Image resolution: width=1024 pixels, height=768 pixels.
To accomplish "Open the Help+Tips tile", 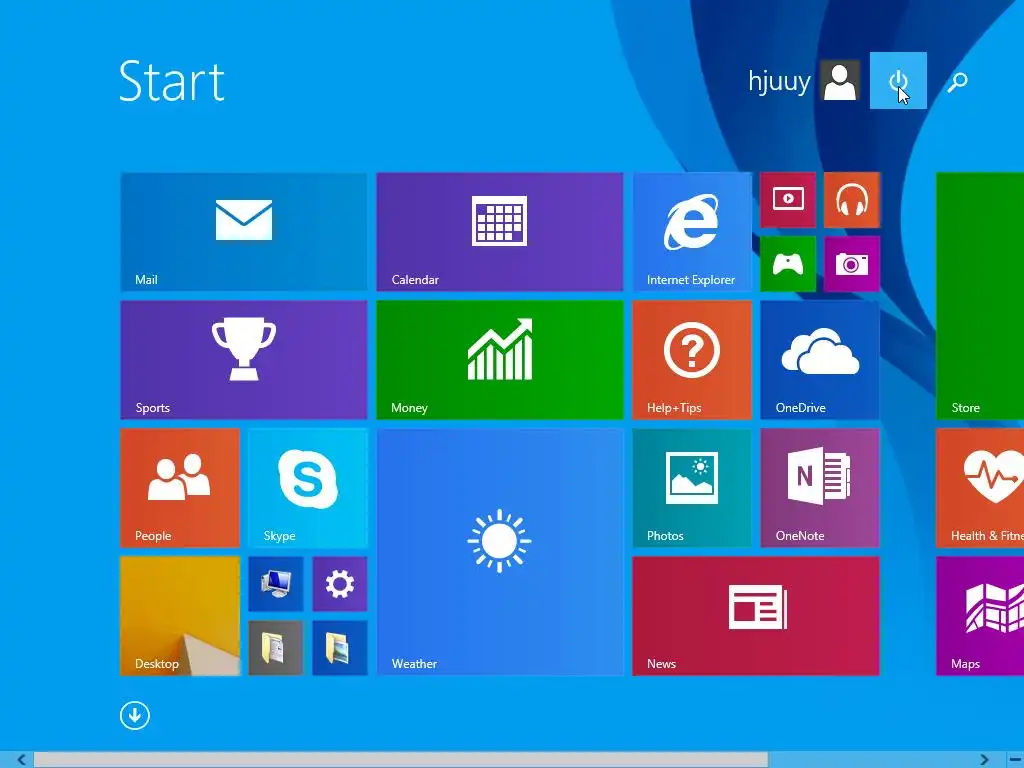I will point(692,360).
